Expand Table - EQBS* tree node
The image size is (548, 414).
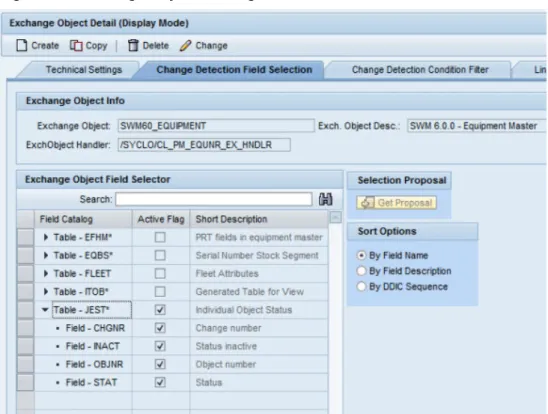click(x=45, y=256)
